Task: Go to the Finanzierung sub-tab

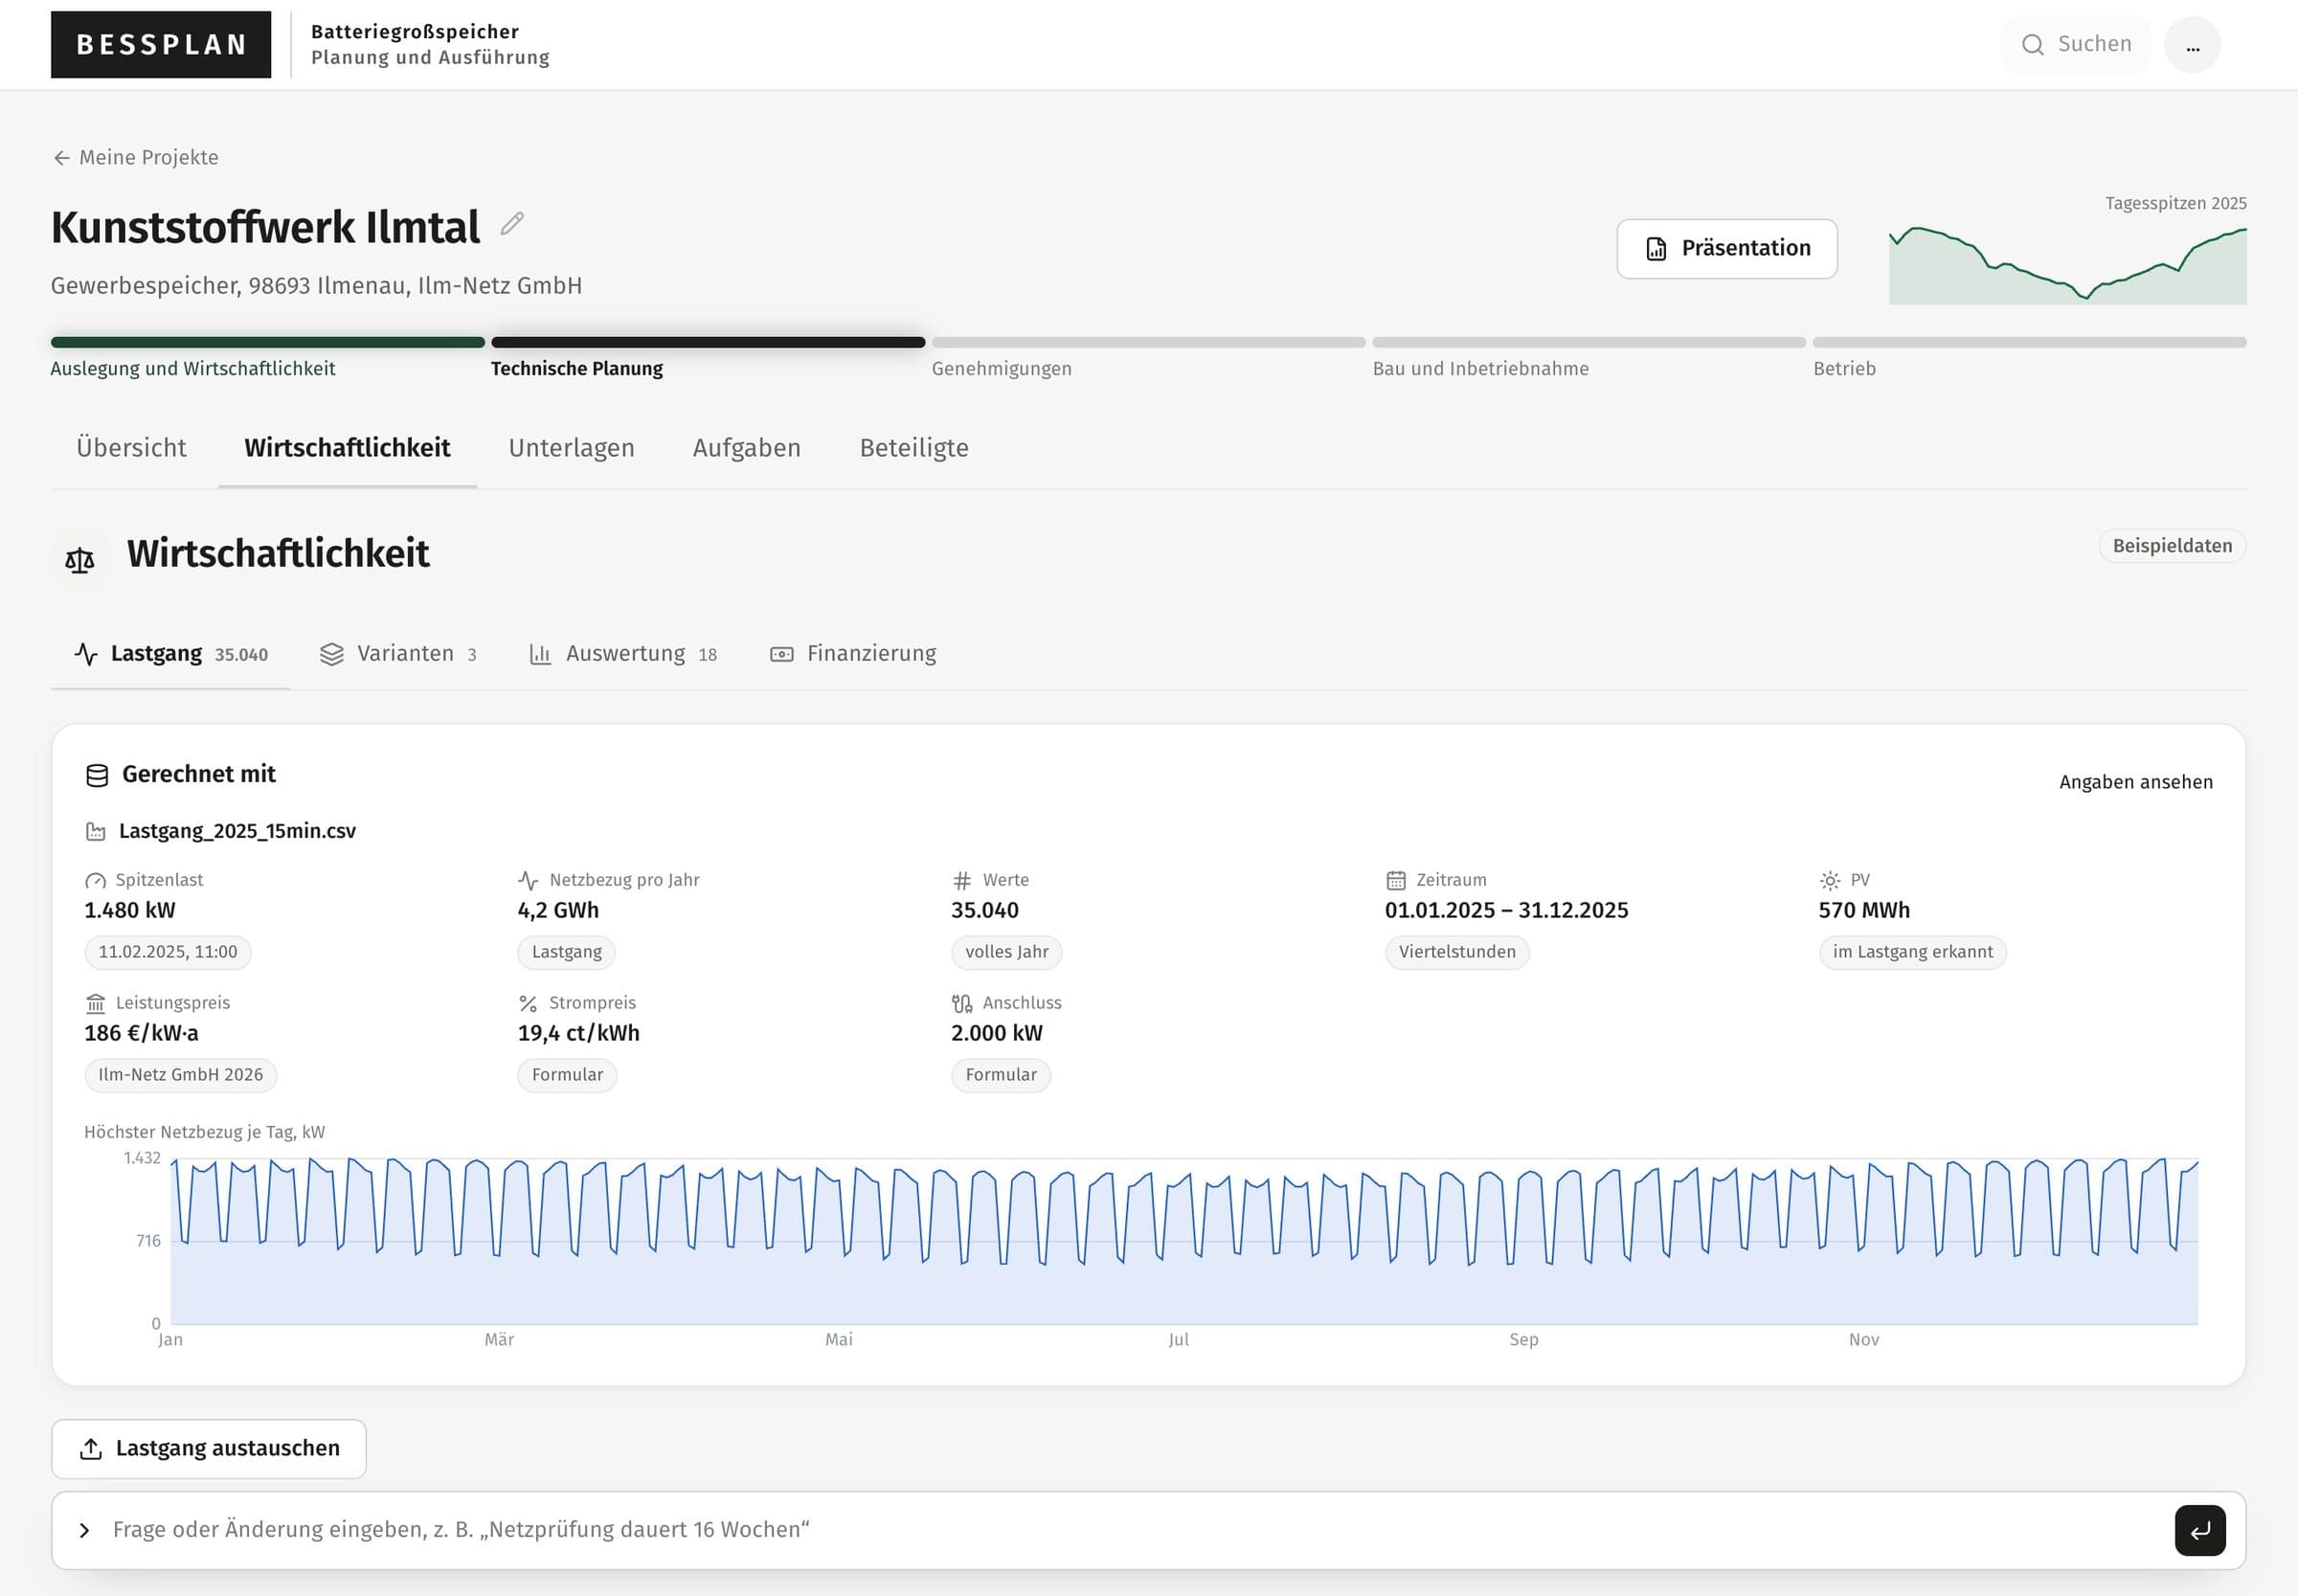Action: 852,654
